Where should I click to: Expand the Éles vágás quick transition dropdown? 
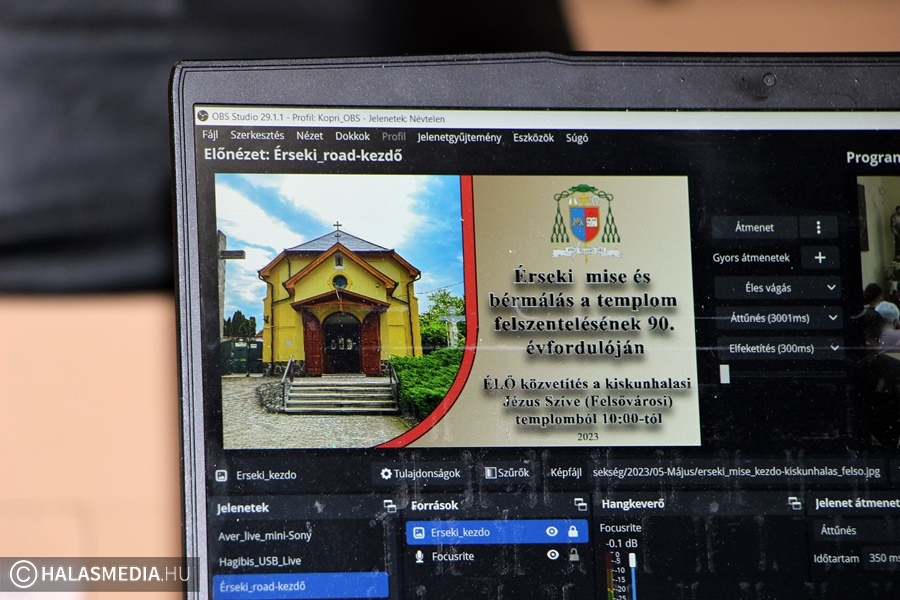coord(831,288)
